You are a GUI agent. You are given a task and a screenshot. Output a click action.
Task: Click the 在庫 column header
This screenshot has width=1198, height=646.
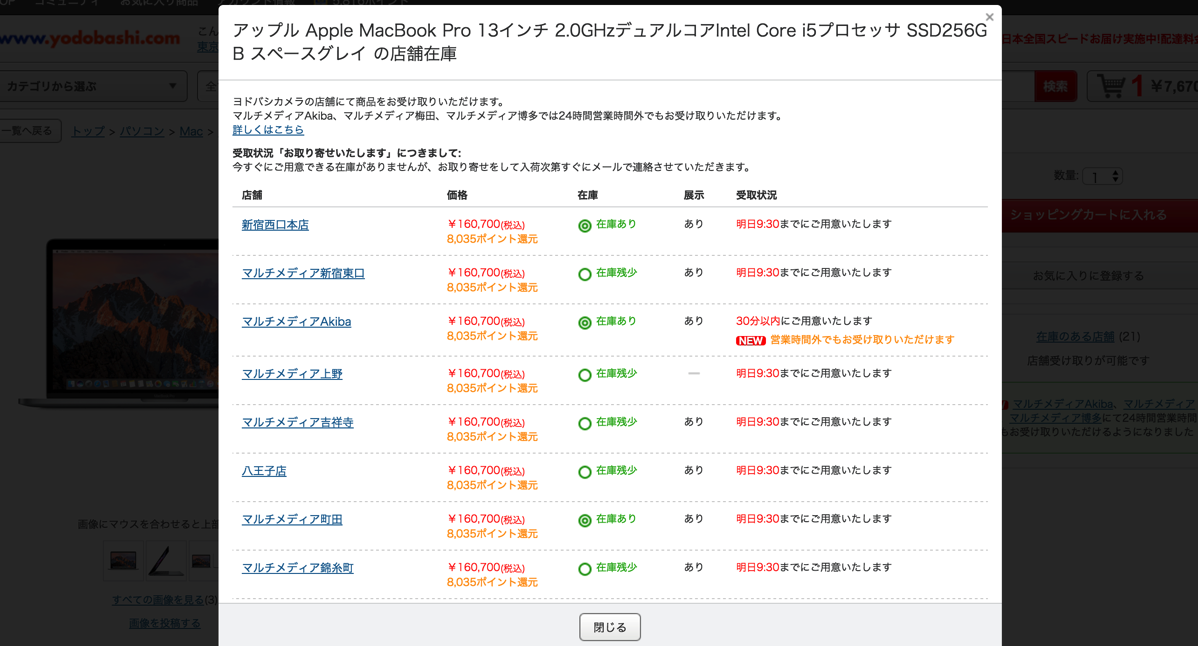click(588, 195)
